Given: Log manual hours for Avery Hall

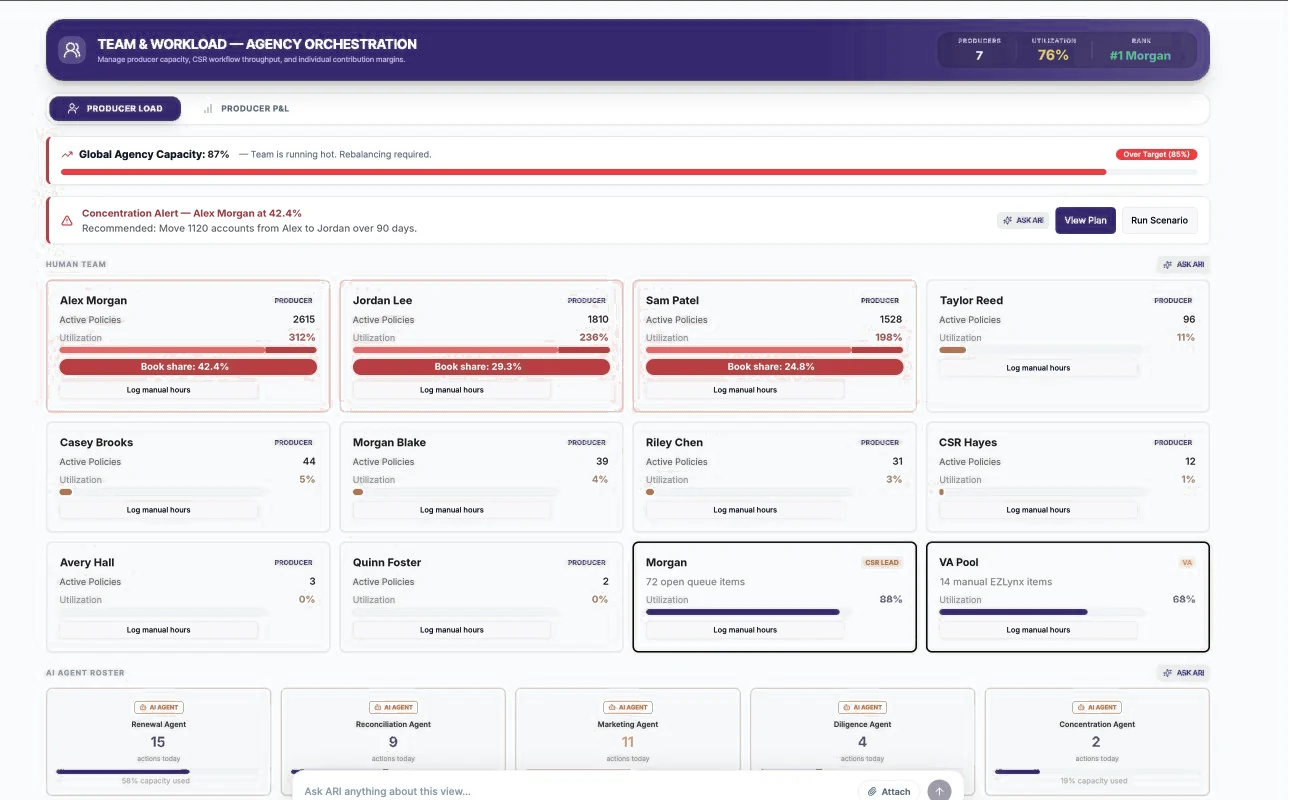Looking at the screenshot, I should pos(159,630).
